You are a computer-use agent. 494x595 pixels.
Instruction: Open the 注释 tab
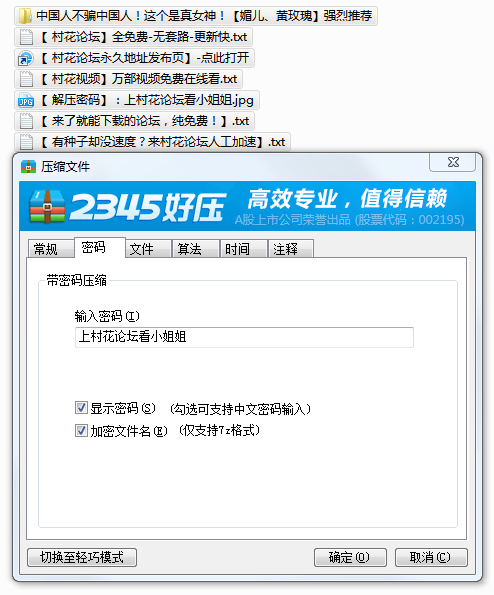pyautogui.click(x=291, y=249)
